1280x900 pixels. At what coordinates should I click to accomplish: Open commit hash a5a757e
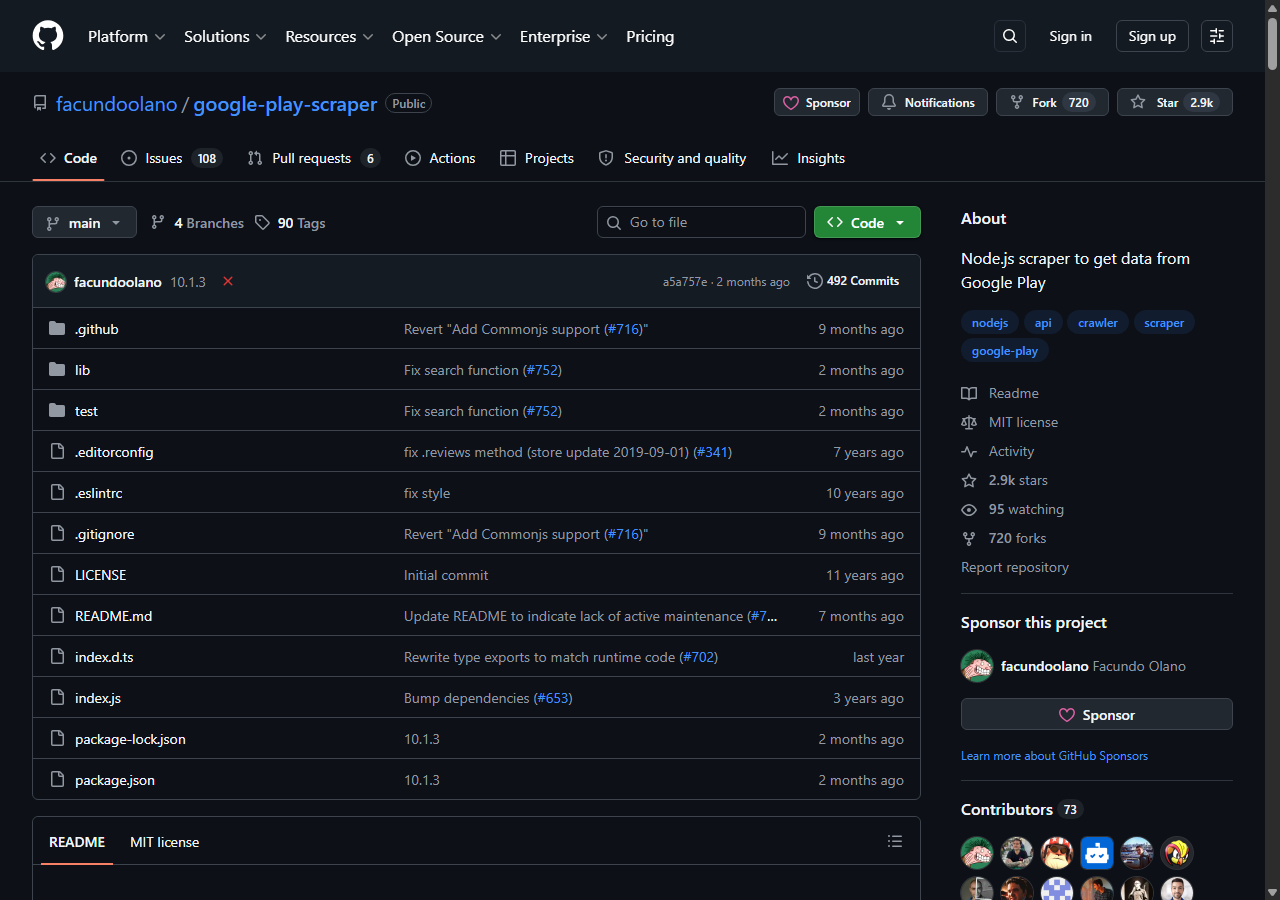[685, 282]
